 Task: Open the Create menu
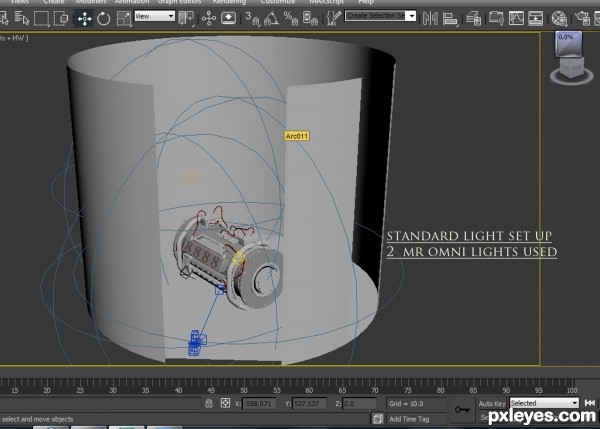point(54,2)
